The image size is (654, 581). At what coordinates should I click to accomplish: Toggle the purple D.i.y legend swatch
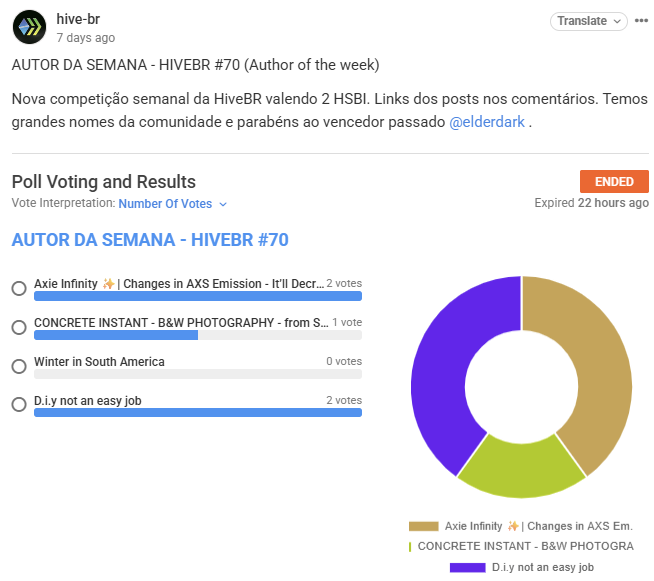468,568
